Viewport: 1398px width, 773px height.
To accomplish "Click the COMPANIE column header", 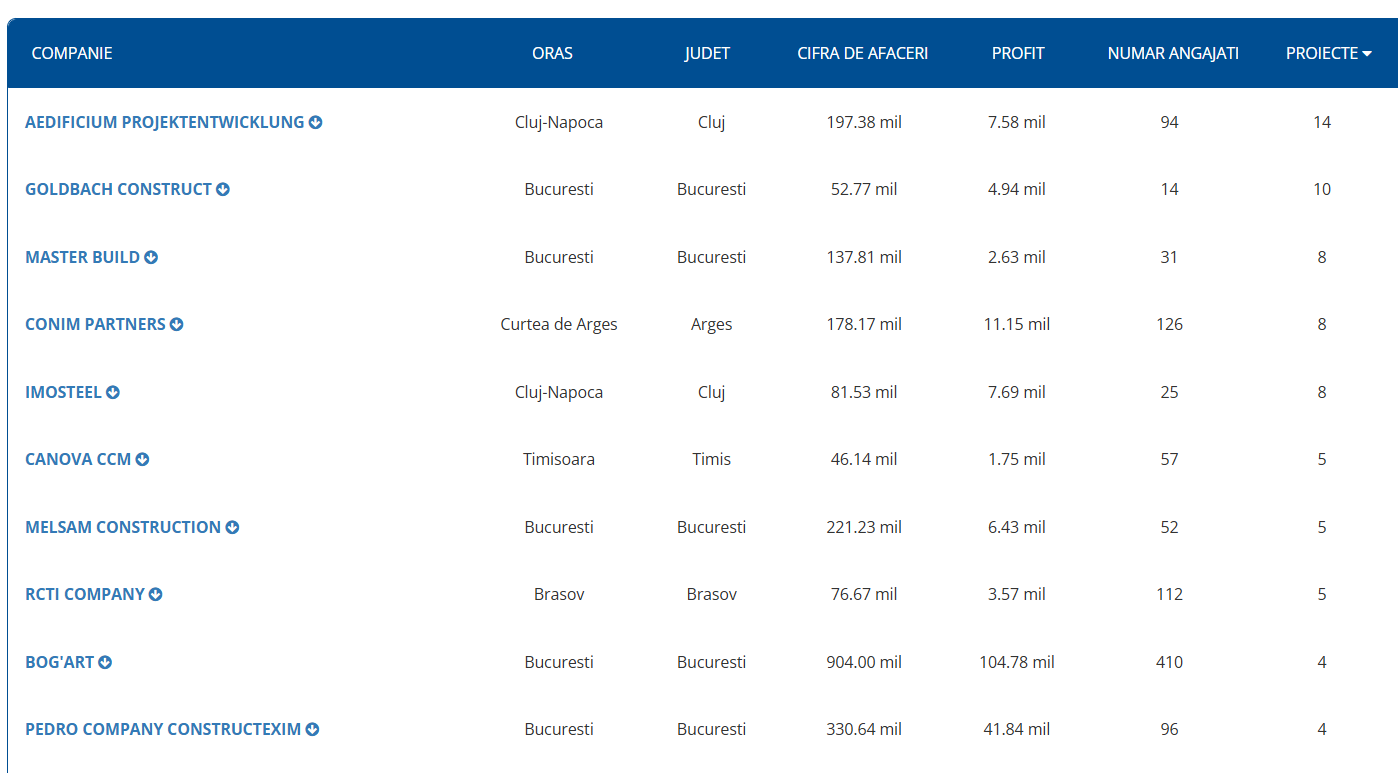I will click(72, 53).
